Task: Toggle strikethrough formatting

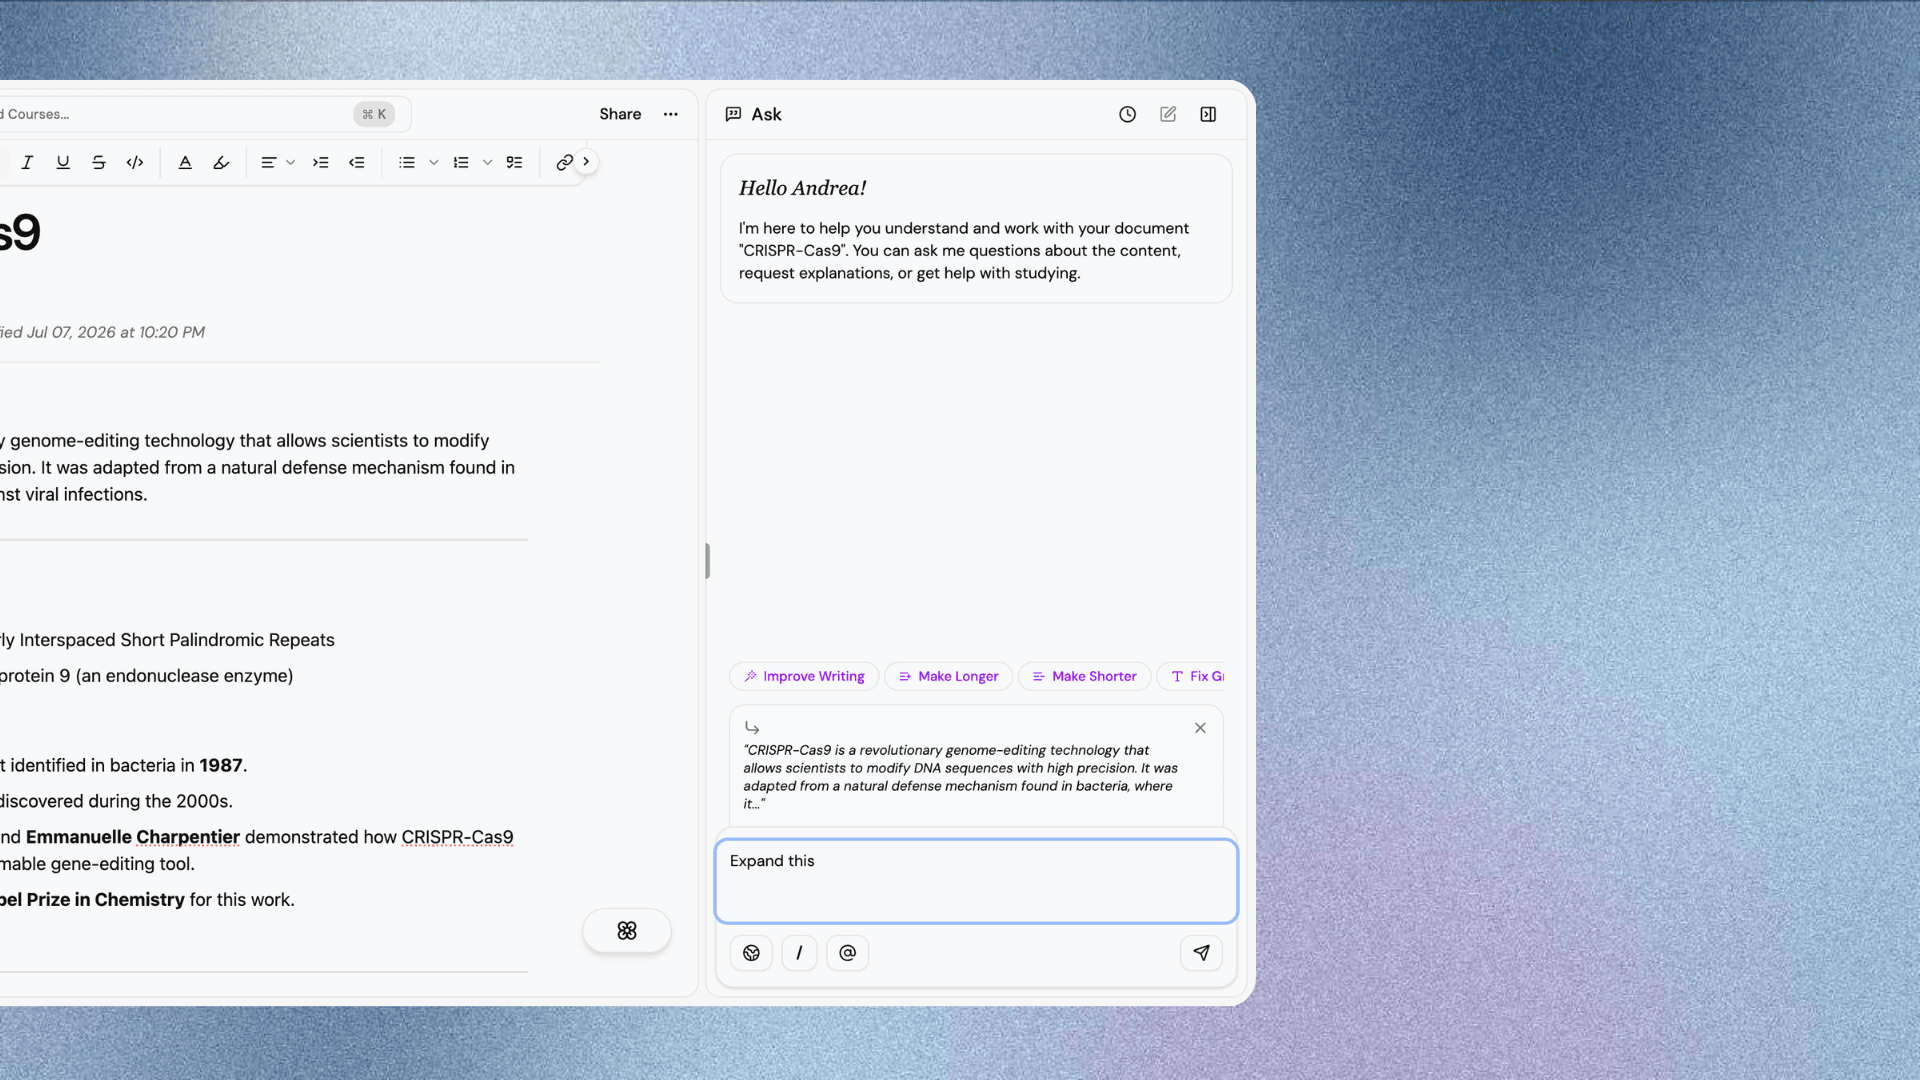Action: (99, 162)
